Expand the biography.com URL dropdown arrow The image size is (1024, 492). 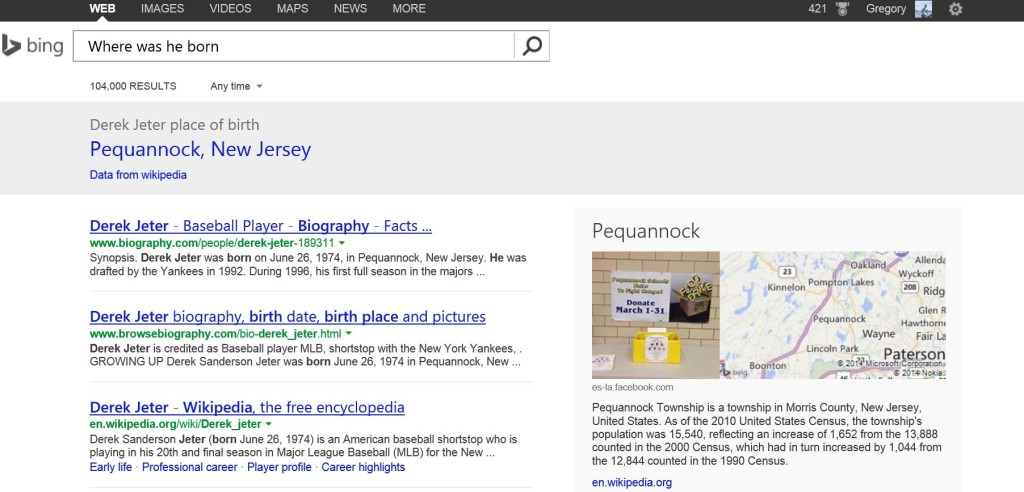click(x=343, y=243)
